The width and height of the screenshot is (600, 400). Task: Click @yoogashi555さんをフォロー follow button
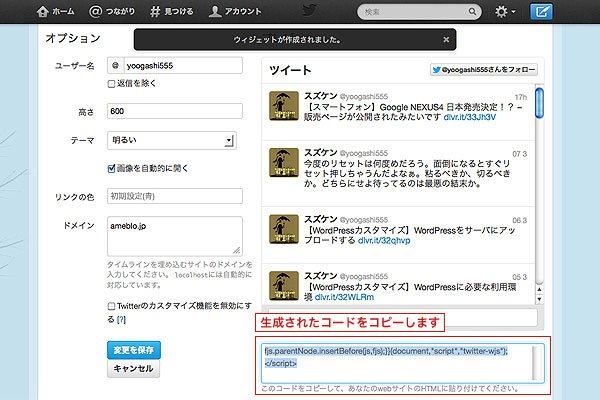coord(484,70)
